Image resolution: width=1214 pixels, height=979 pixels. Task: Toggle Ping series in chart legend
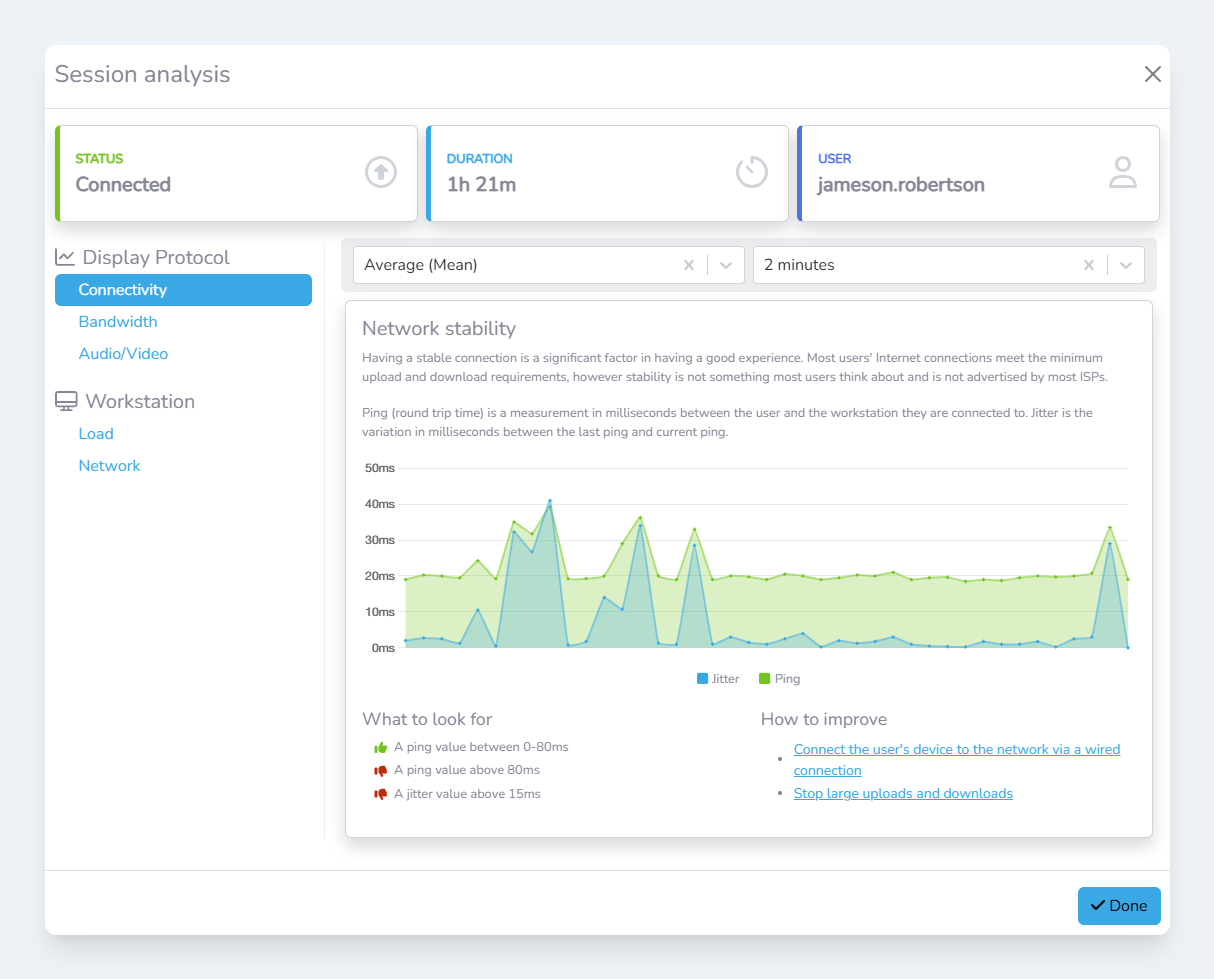(x=779, y=679)
